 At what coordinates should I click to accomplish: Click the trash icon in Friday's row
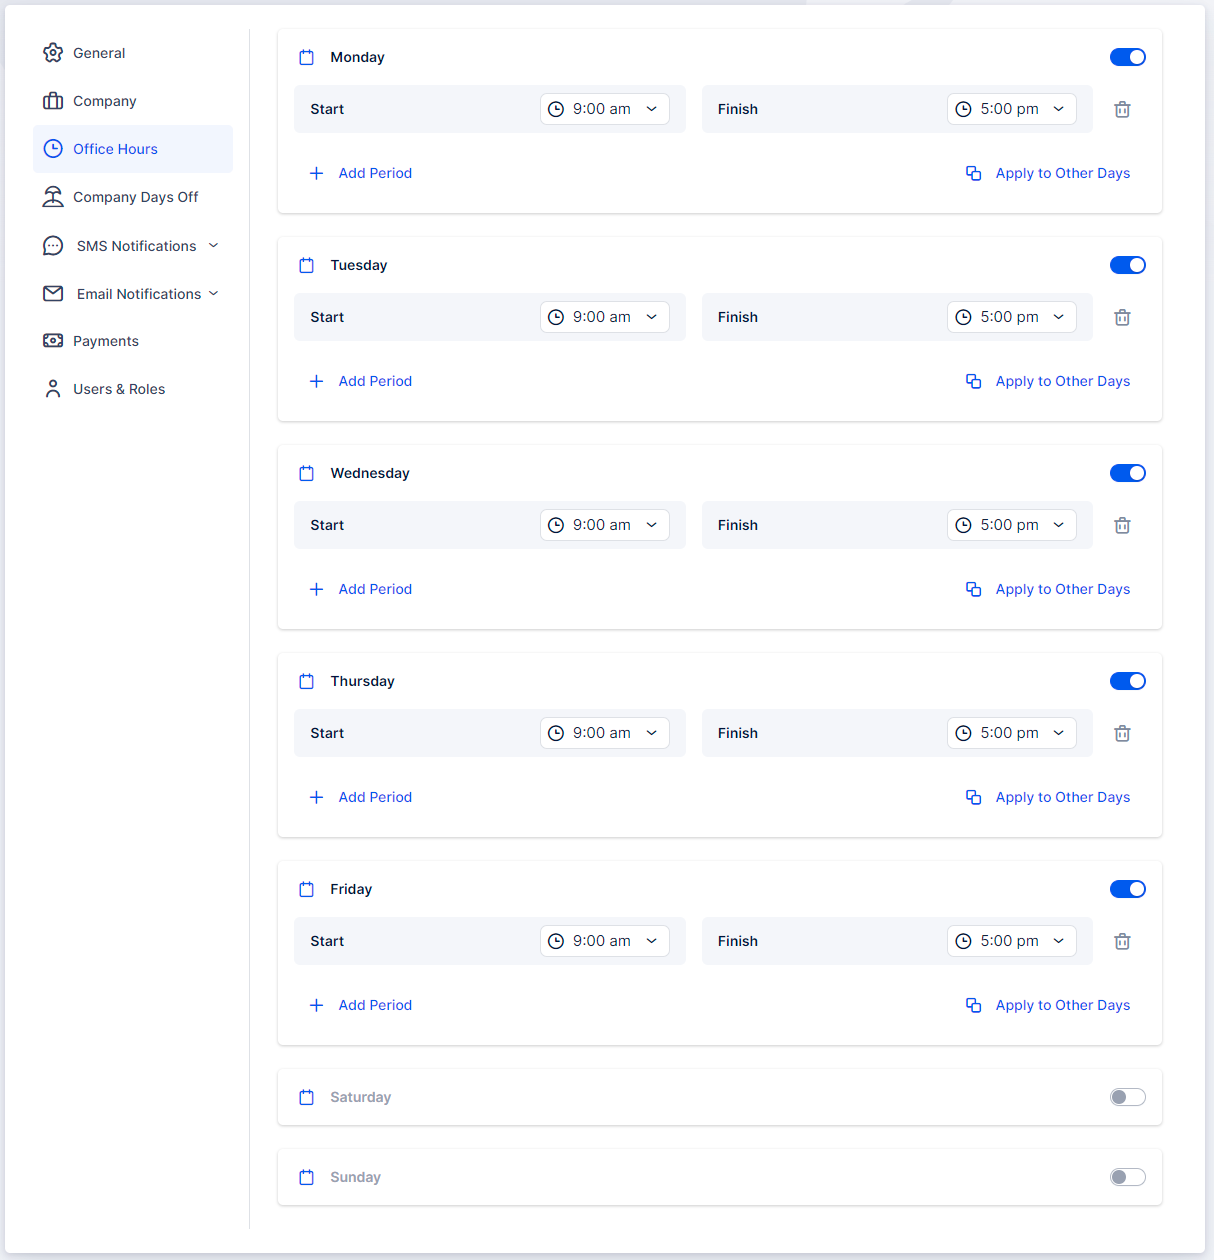[1122, 942]
